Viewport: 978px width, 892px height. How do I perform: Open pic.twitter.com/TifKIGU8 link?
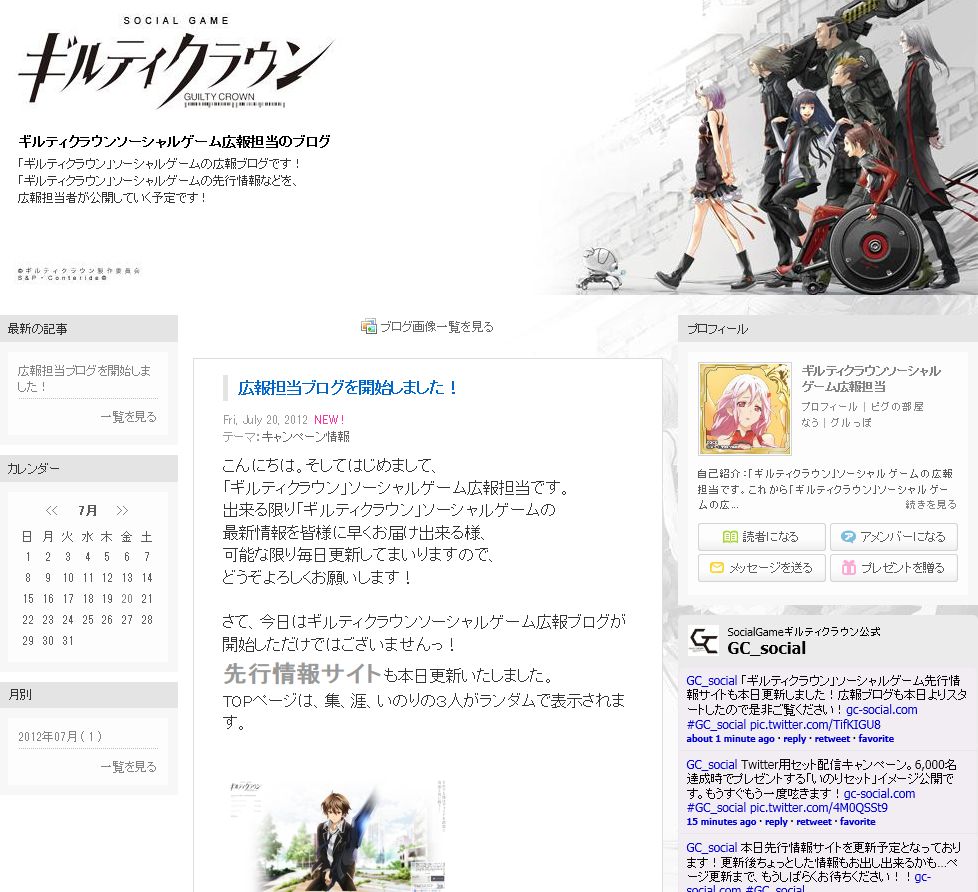815,724
